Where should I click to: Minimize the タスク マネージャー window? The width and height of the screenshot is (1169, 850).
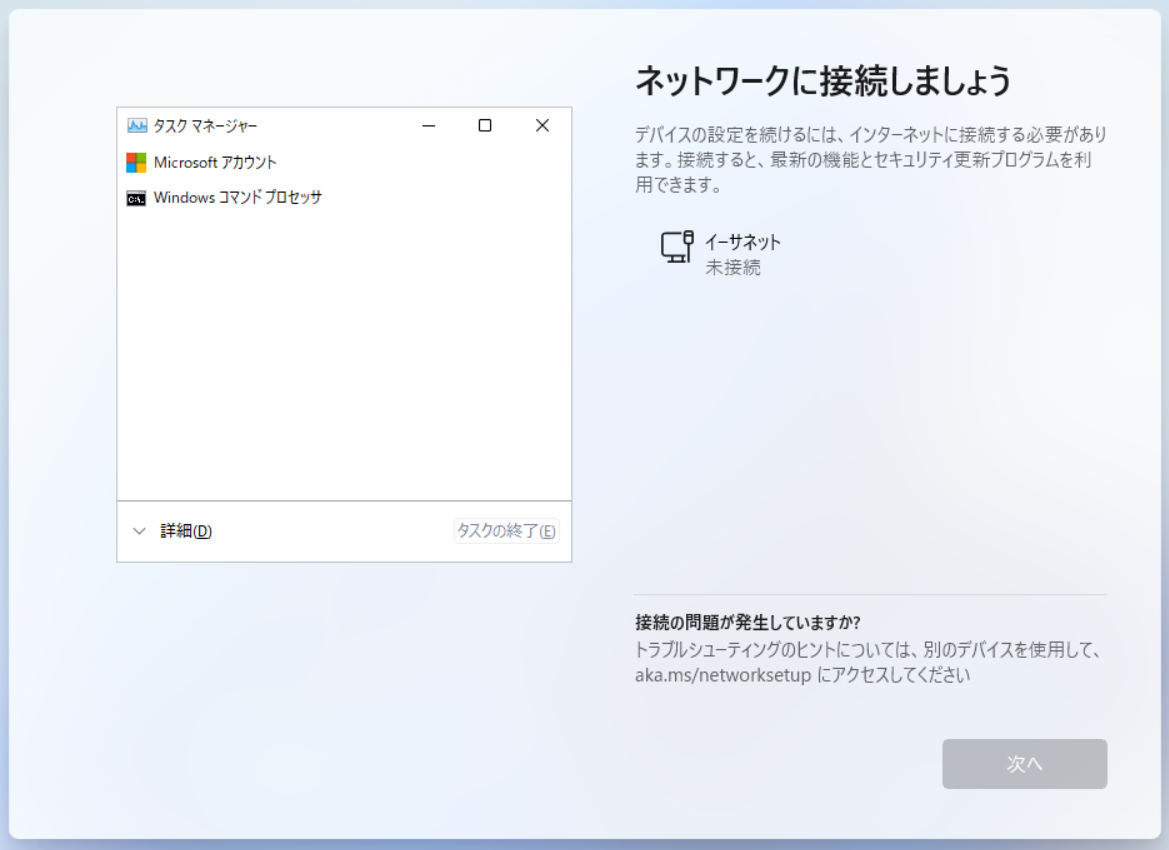429,125
